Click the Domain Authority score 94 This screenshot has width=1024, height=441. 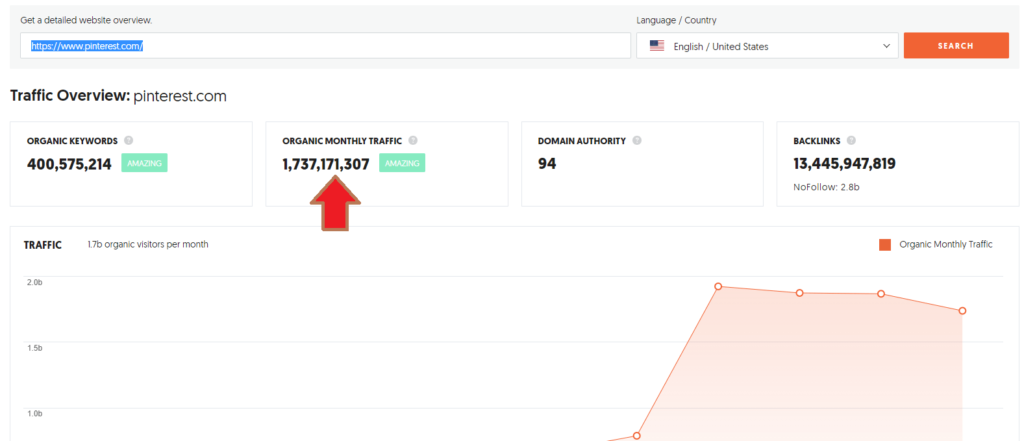point(547,164)
